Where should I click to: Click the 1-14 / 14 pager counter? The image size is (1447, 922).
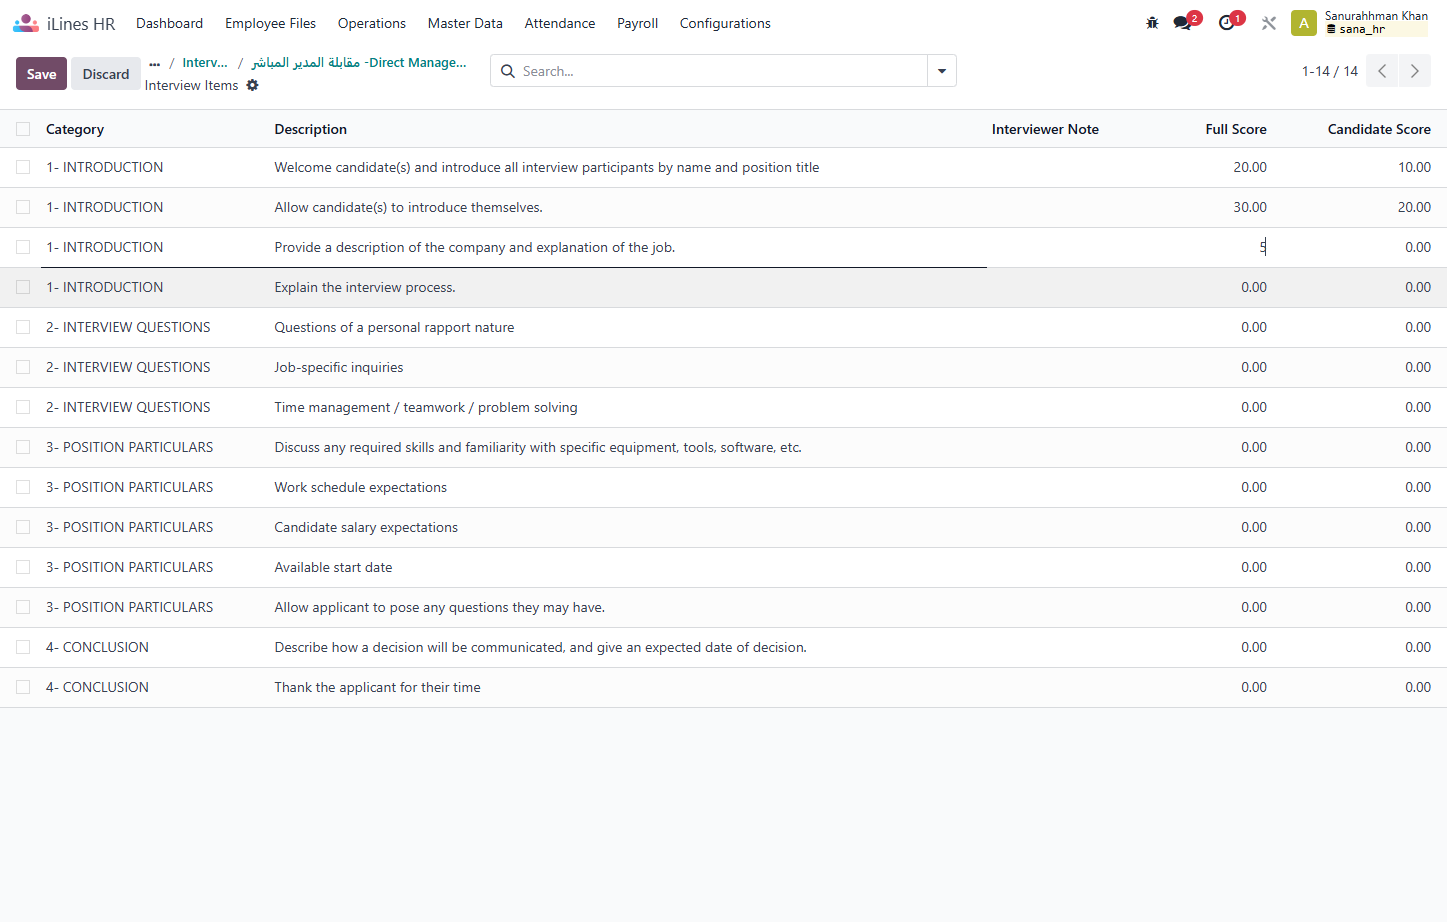[1330, 71]
